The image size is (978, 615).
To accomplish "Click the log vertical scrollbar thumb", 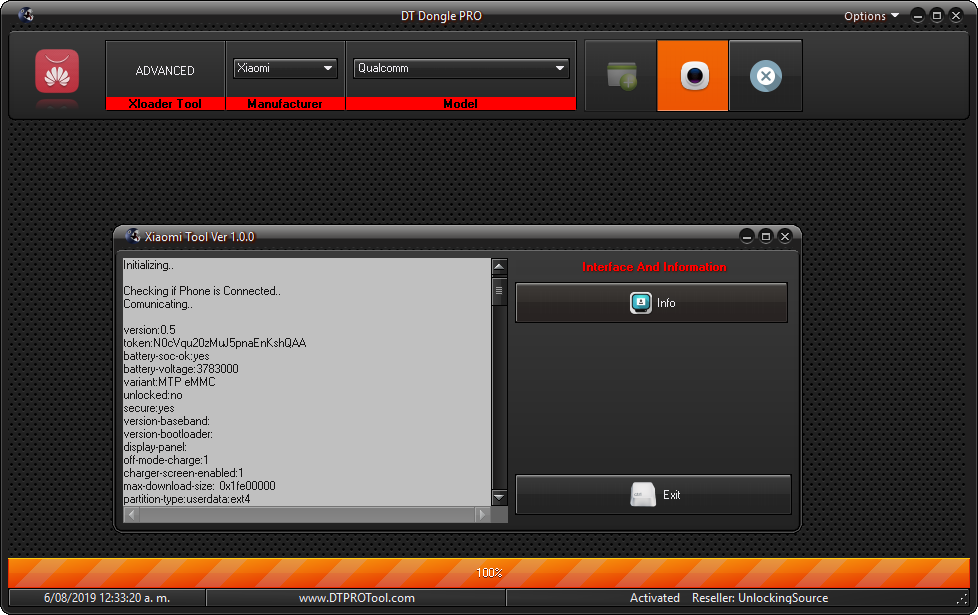I will [499, 291].
